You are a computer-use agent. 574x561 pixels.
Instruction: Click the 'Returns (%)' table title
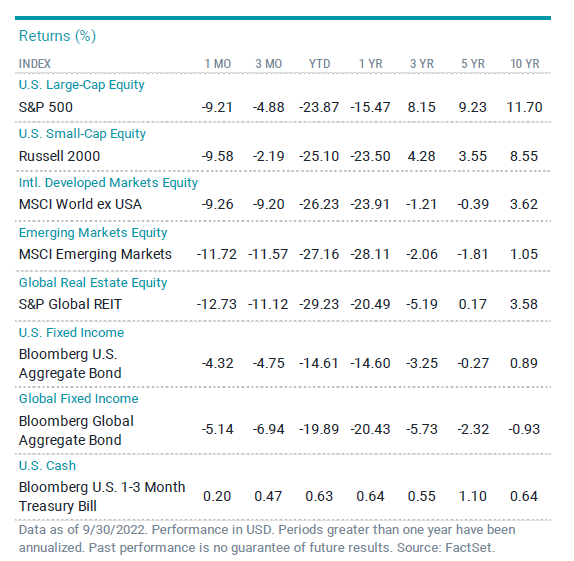click(57, 36)
